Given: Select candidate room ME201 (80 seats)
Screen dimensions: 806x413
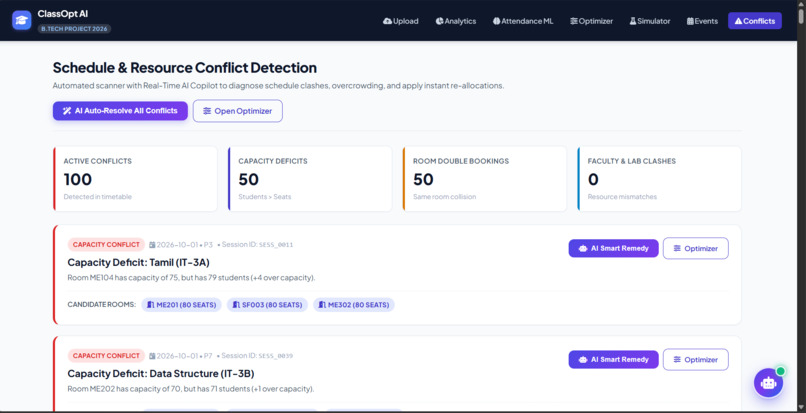Looking at the screenshot, I should tap(181, 304).
